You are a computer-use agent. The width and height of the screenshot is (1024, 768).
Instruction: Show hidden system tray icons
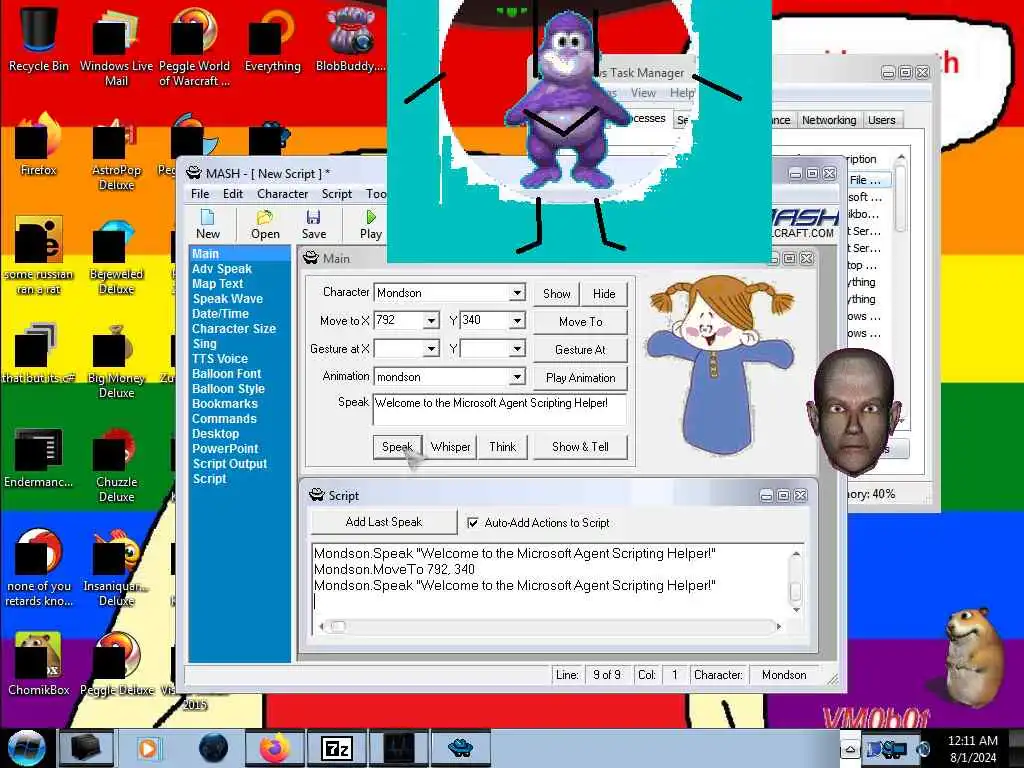tap(850, 749)
